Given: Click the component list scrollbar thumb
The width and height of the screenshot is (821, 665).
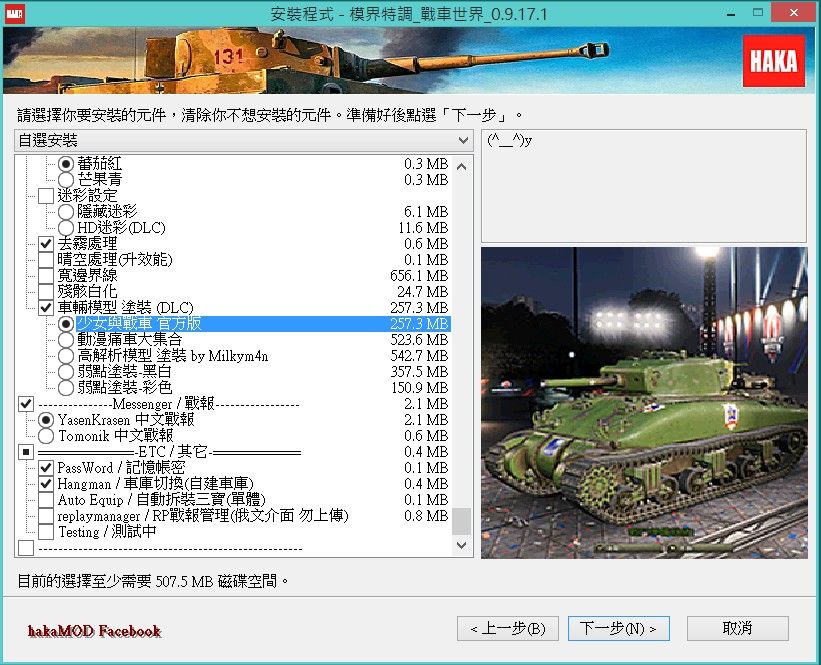Looking at the screenshot, I should (462, 521).
